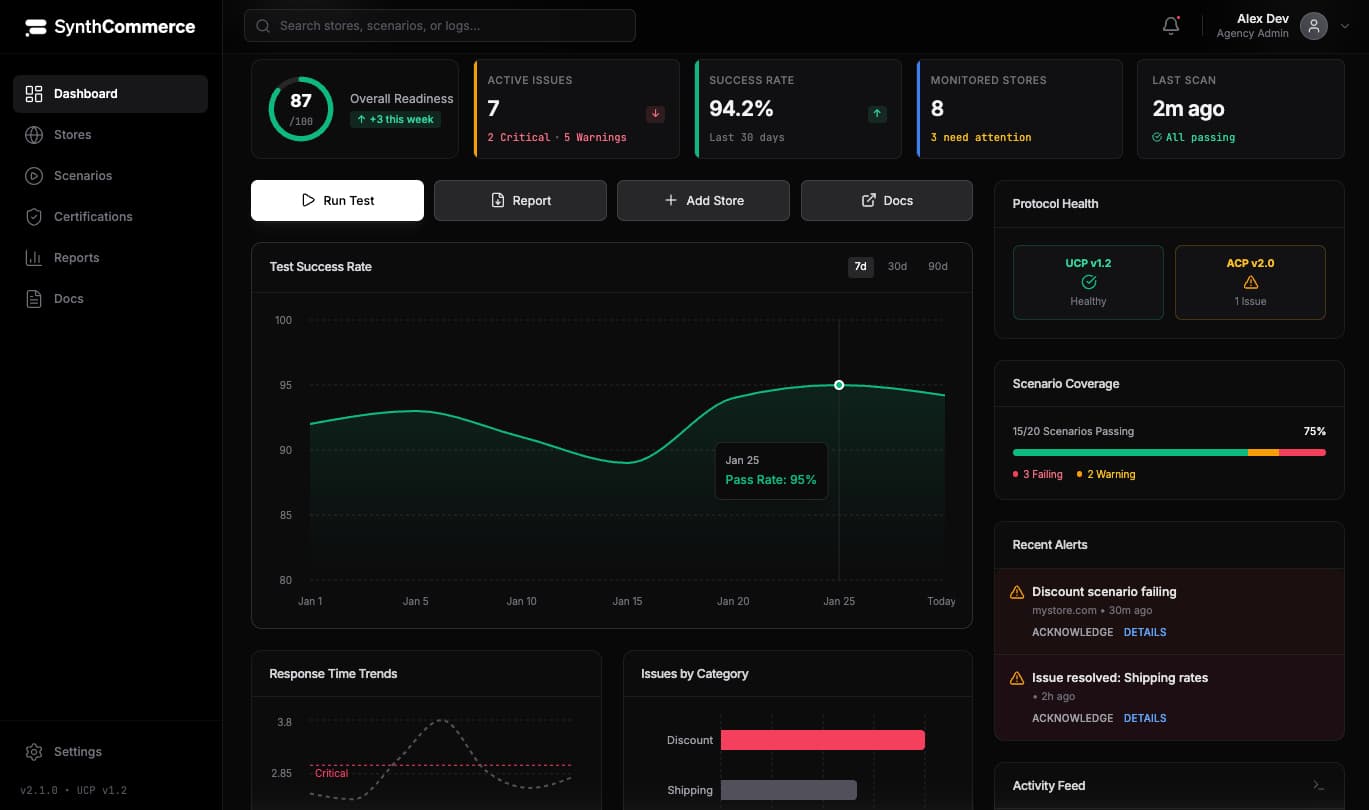Screen dimensions: 1369x810
Task: Open the notifications bell
Action: coord(1170,25)
